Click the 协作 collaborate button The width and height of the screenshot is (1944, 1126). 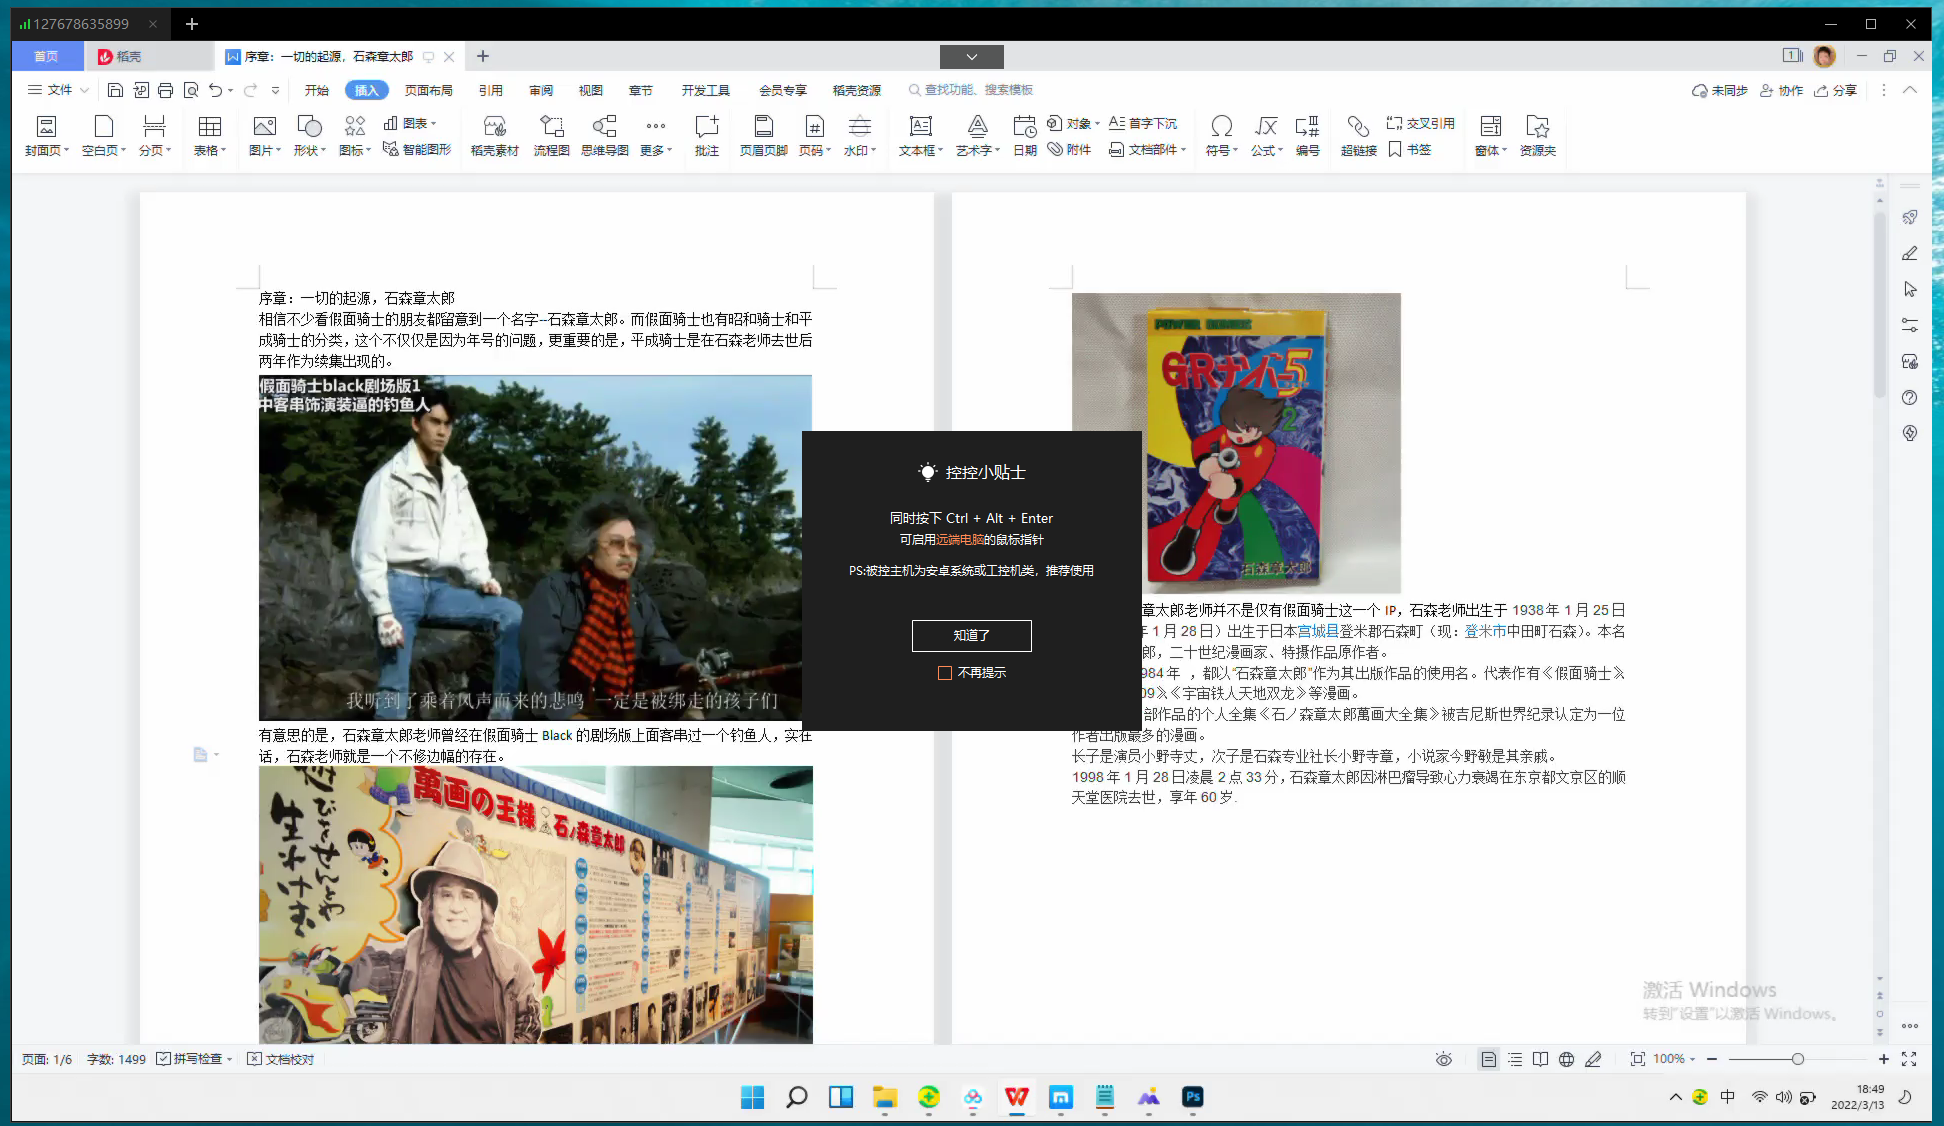click(1781, 90)
